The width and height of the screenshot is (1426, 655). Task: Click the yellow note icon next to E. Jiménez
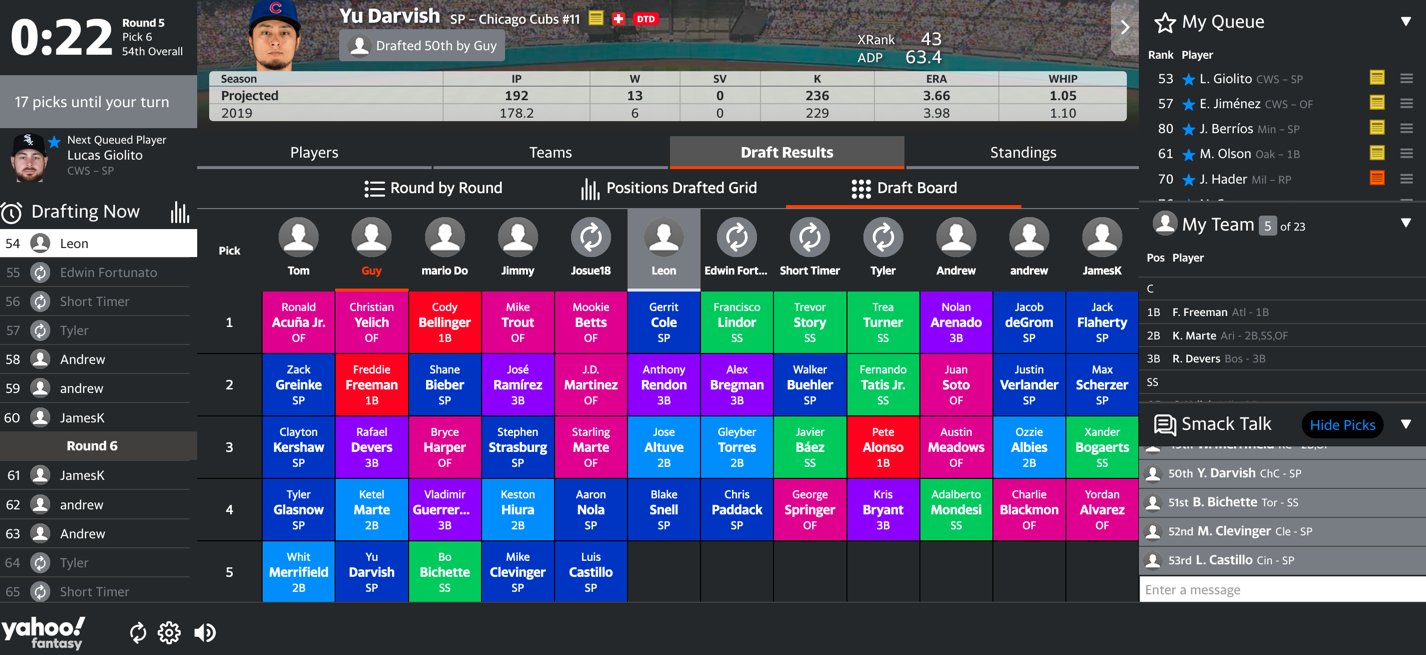point(1377,103)
